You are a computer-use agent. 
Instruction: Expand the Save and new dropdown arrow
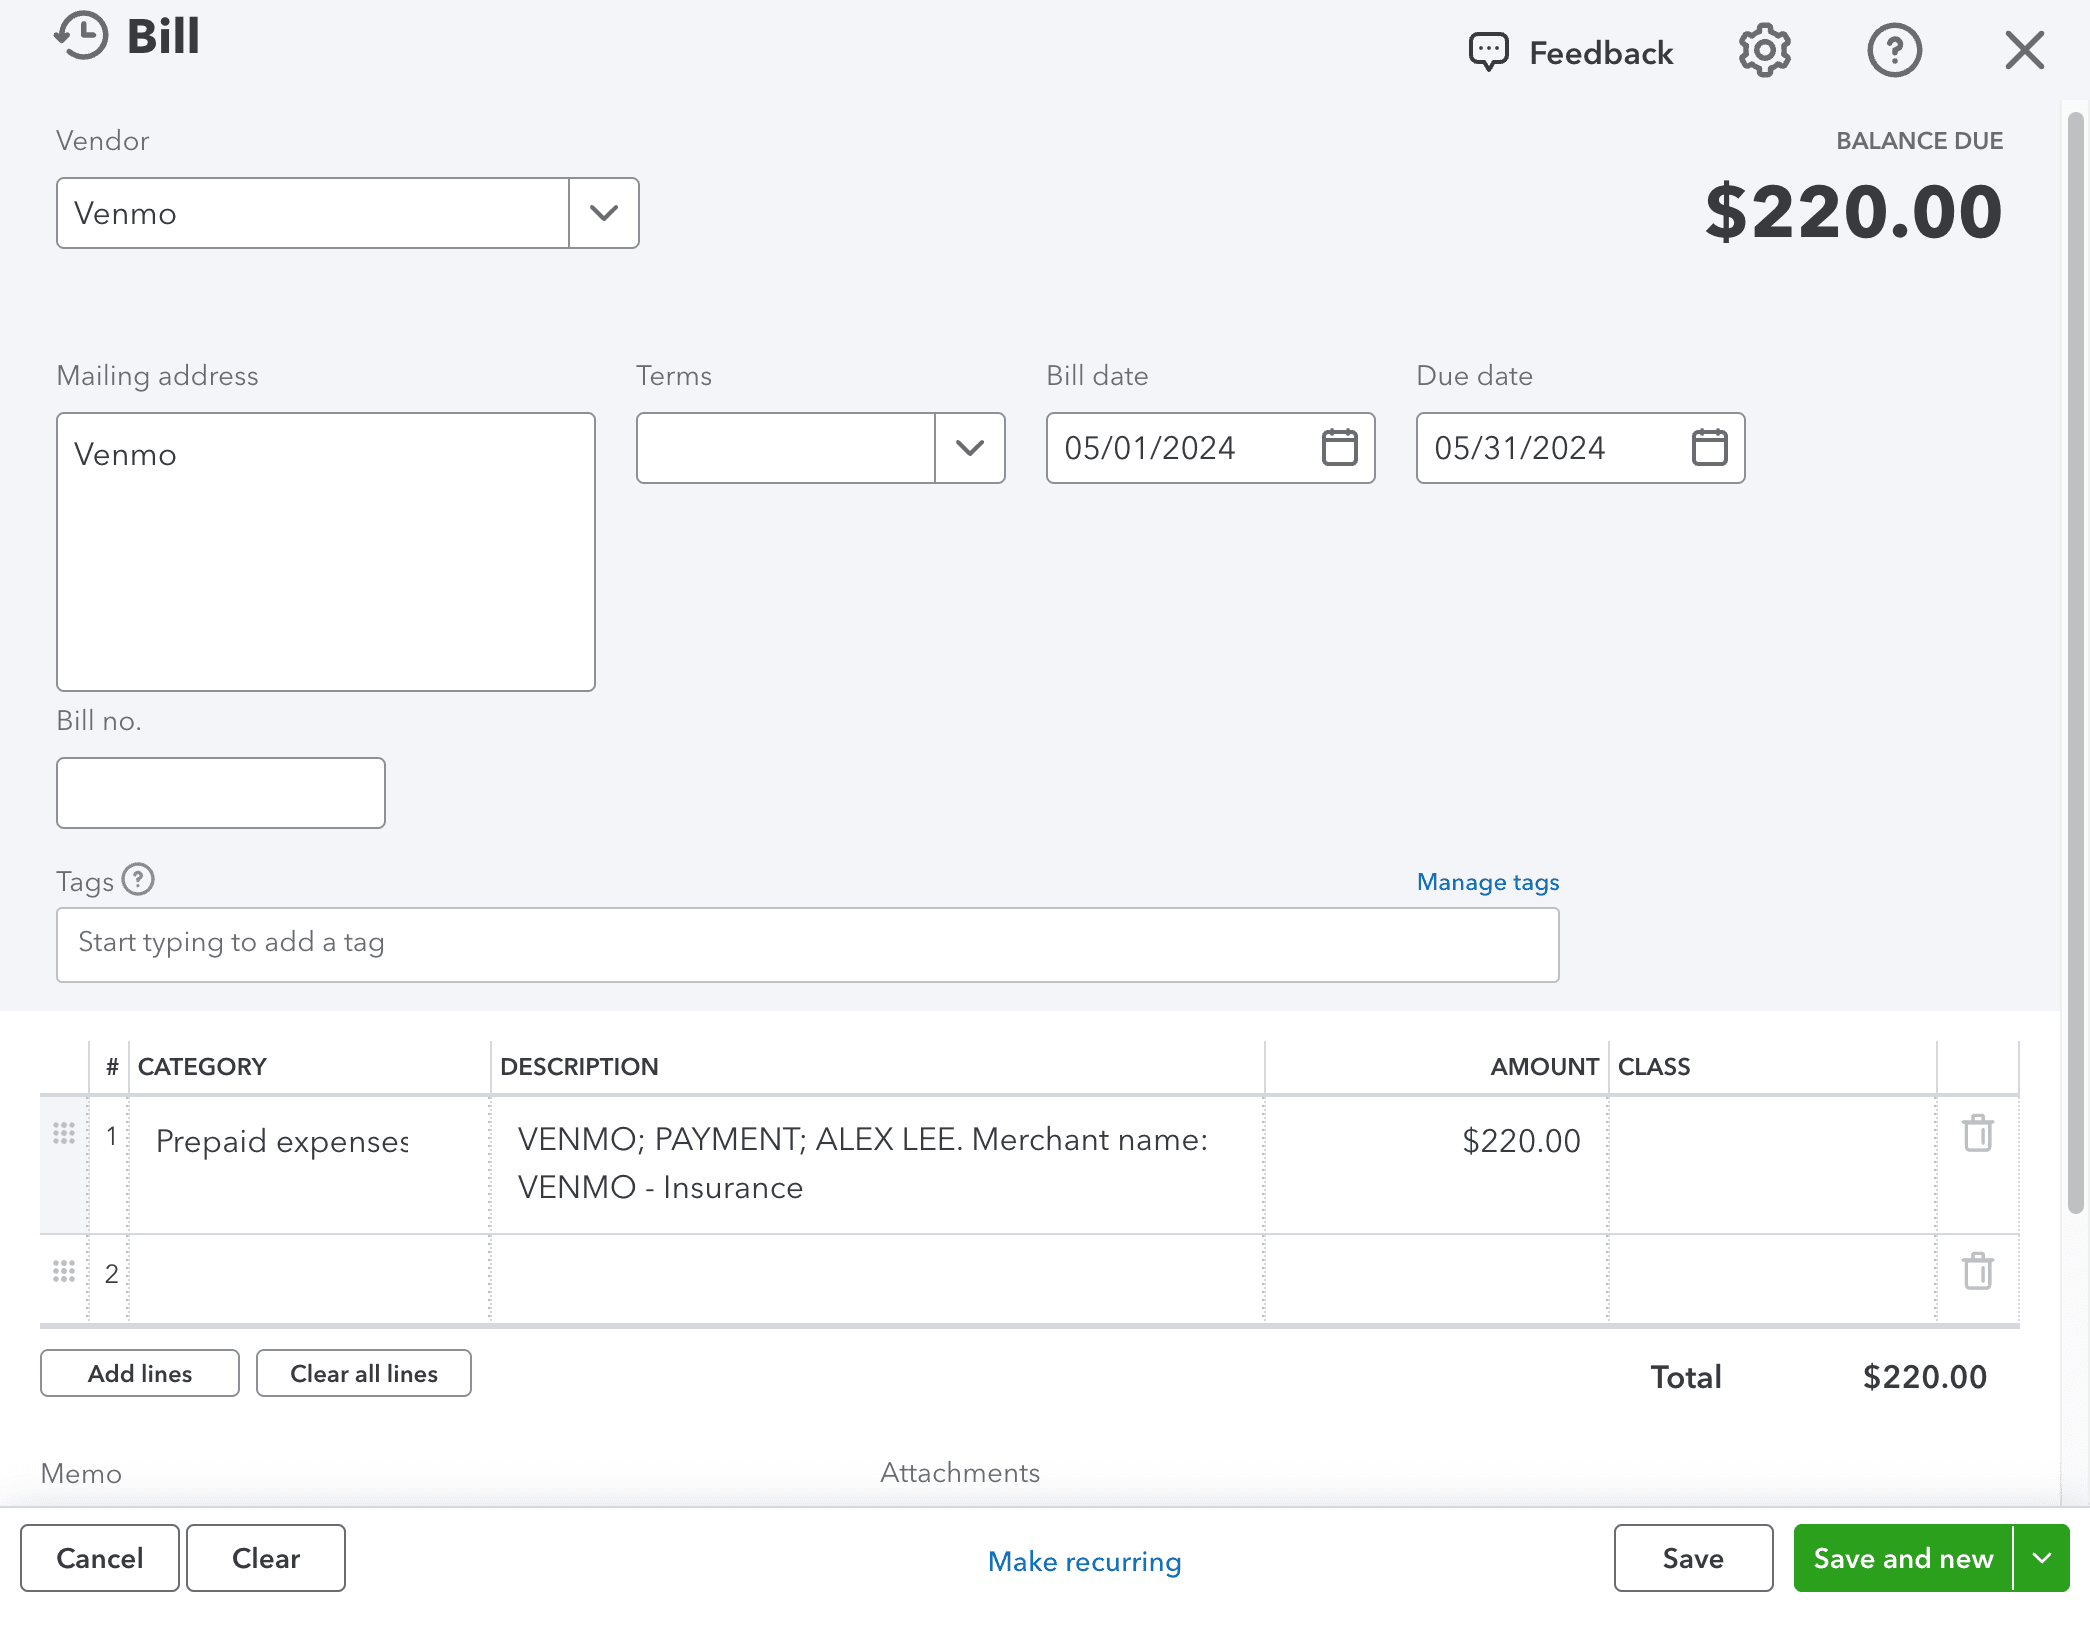pos(2043,1558)
